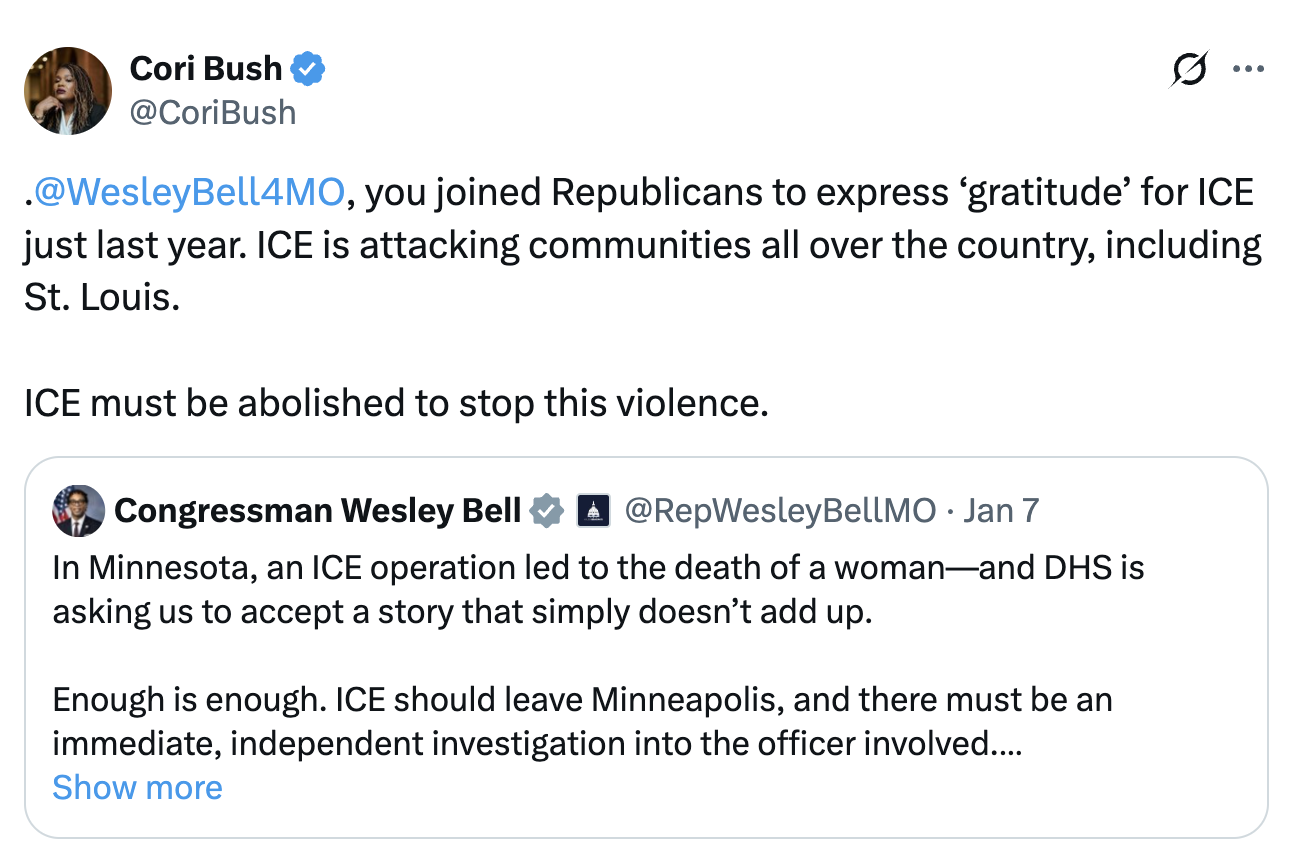This screenshot has height=856, width=1296.
Task: Click the Capitol building affiliation badge
Action: point(592,510)
